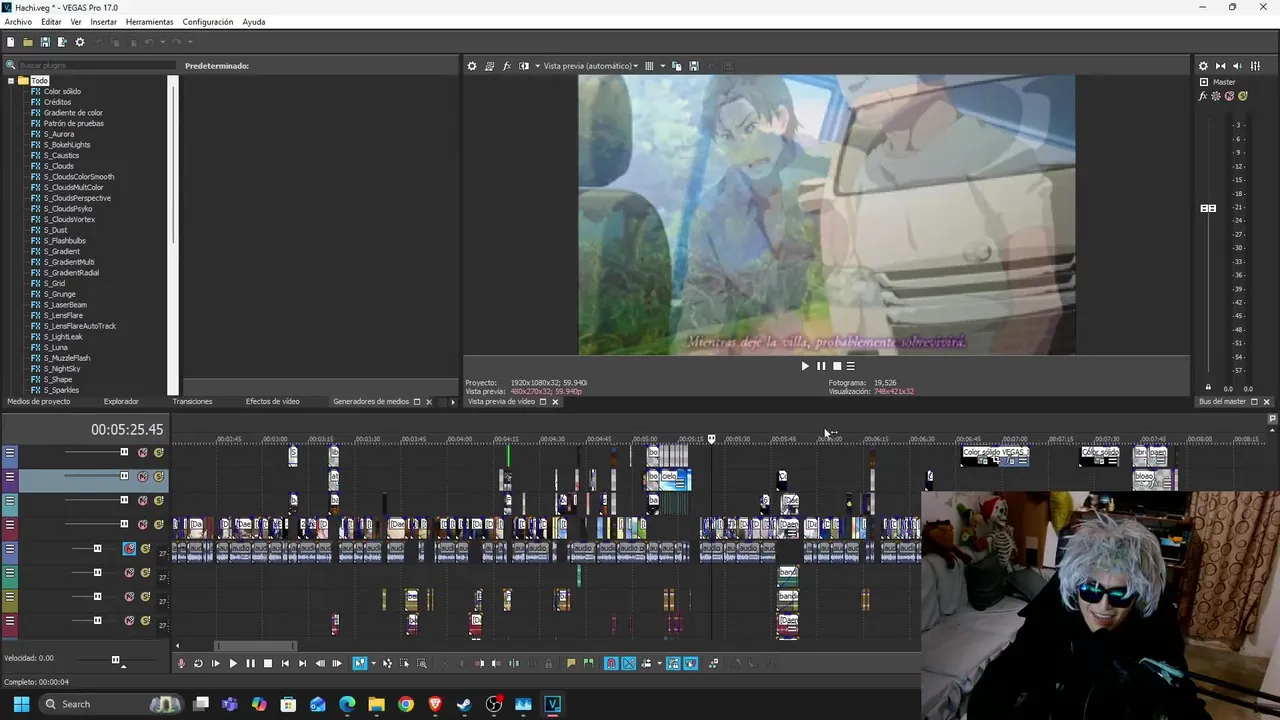Screen dimensions: 1280x720
Task: Save preview snapshot to file
Action: pos(694,66)
